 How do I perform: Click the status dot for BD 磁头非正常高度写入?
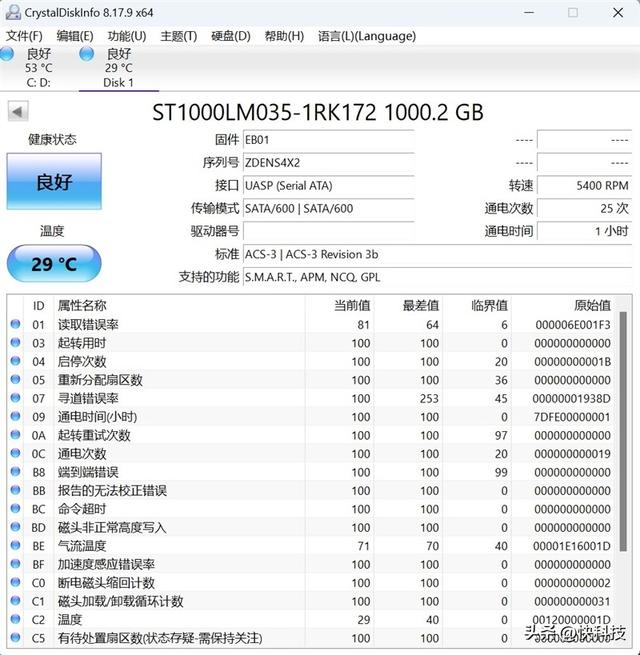tap(15, 526)
